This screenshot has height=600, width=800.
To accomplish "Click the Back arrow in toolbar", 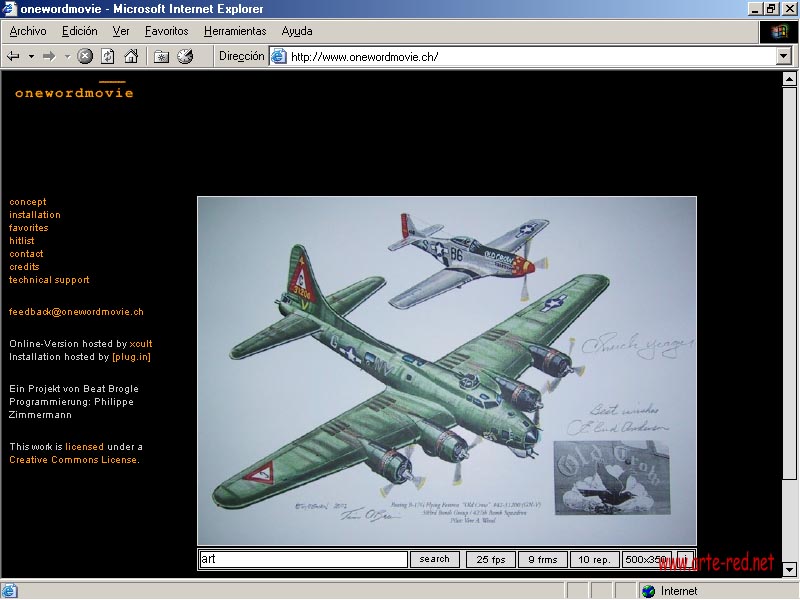I will (x=14, y=57).
